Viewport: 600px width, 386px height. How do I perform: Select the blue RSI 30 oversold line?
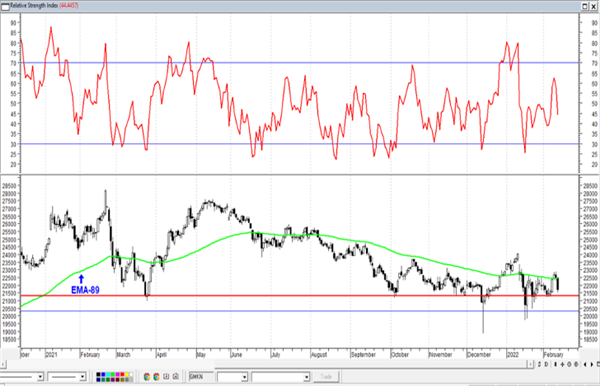tap(300, 144)
